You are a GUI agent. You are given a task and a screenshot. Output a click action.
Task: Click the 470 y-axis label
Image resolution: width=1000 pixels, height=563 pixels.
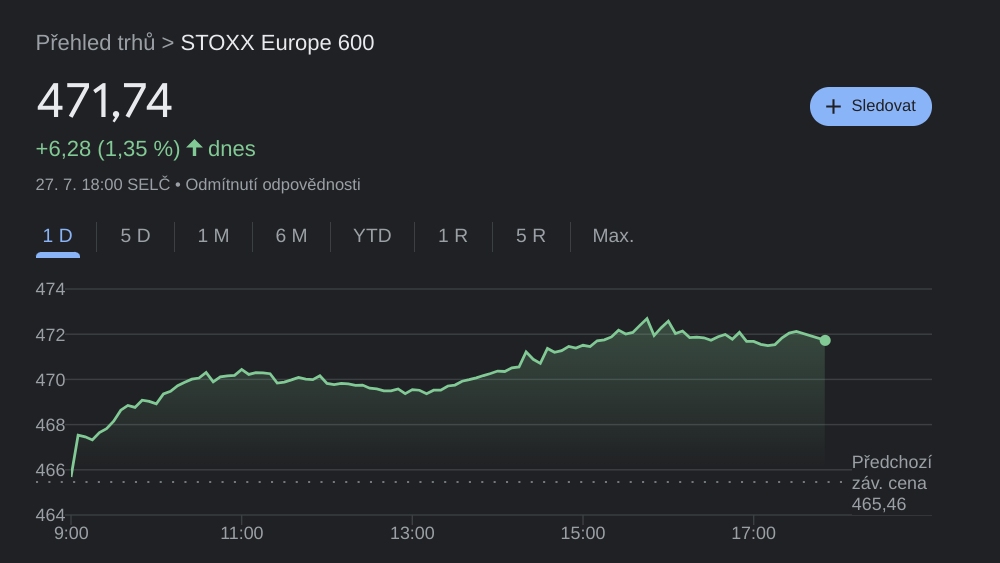tap(50, 380)
